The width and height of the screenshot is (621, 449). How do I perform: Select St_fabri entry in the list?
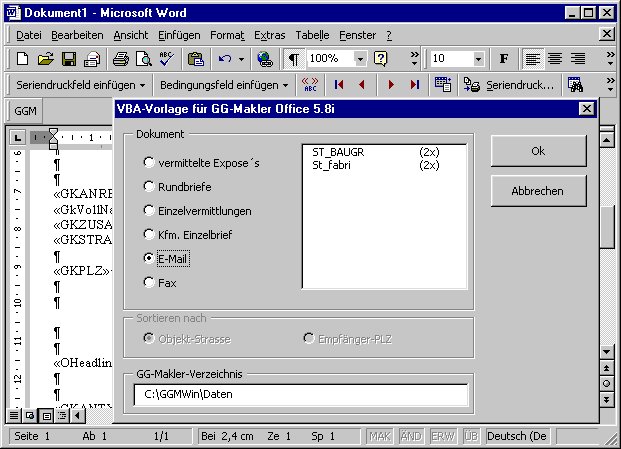(384, 165)
